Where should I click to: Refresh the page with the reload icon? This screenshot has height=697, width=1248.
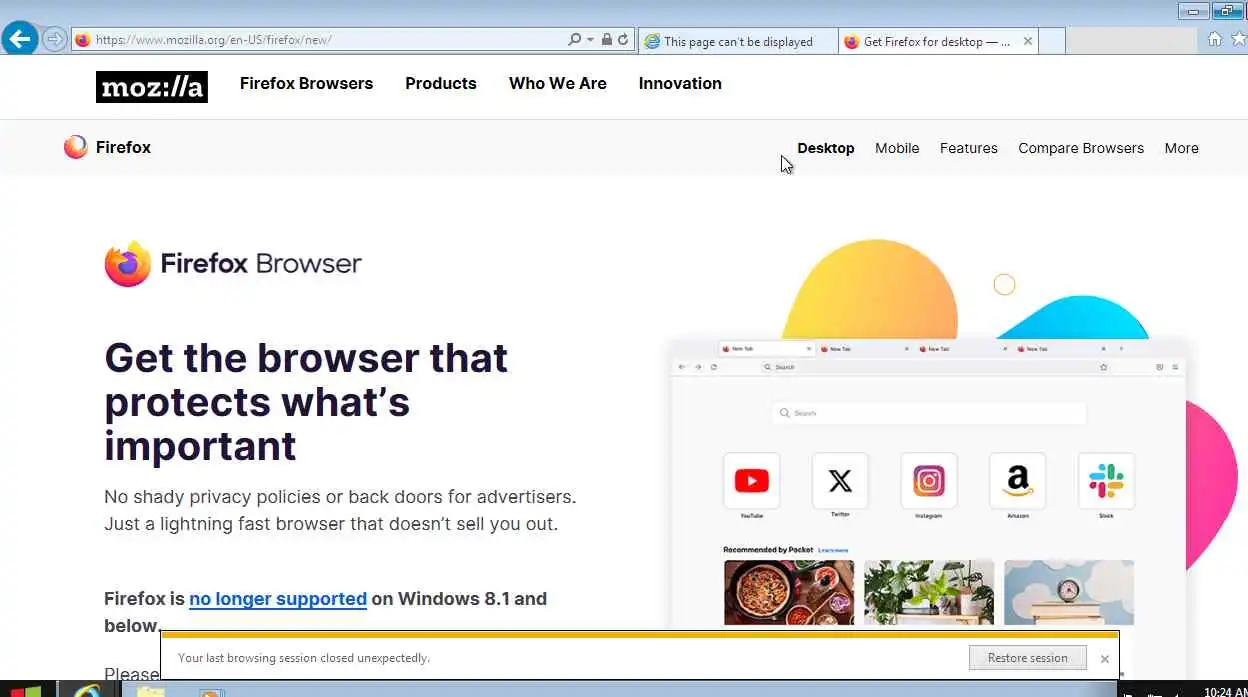(623, 40)
